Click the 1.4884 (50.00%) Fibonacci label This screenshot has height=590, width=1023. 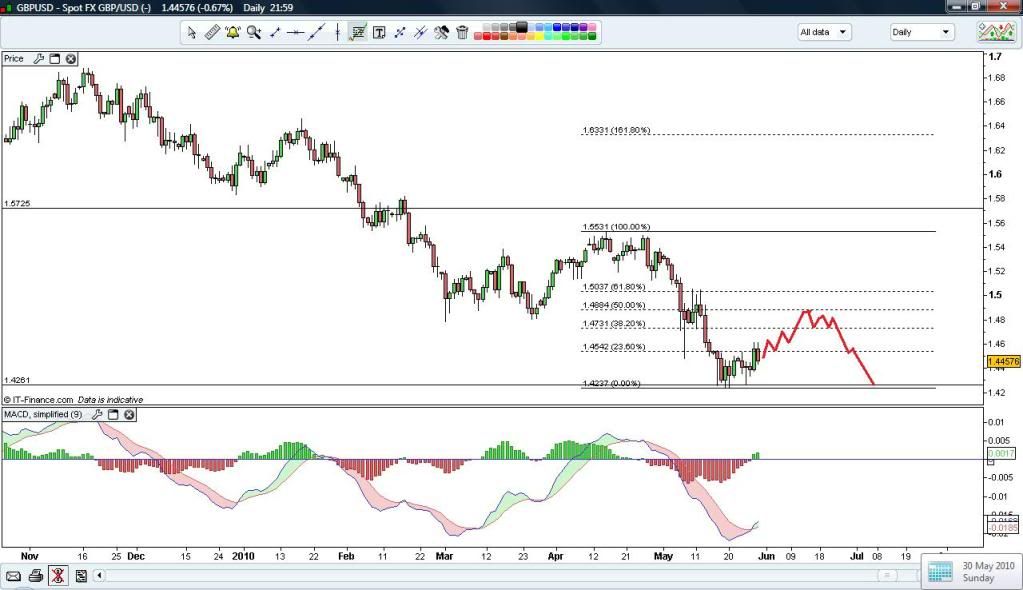coord(613,305)
